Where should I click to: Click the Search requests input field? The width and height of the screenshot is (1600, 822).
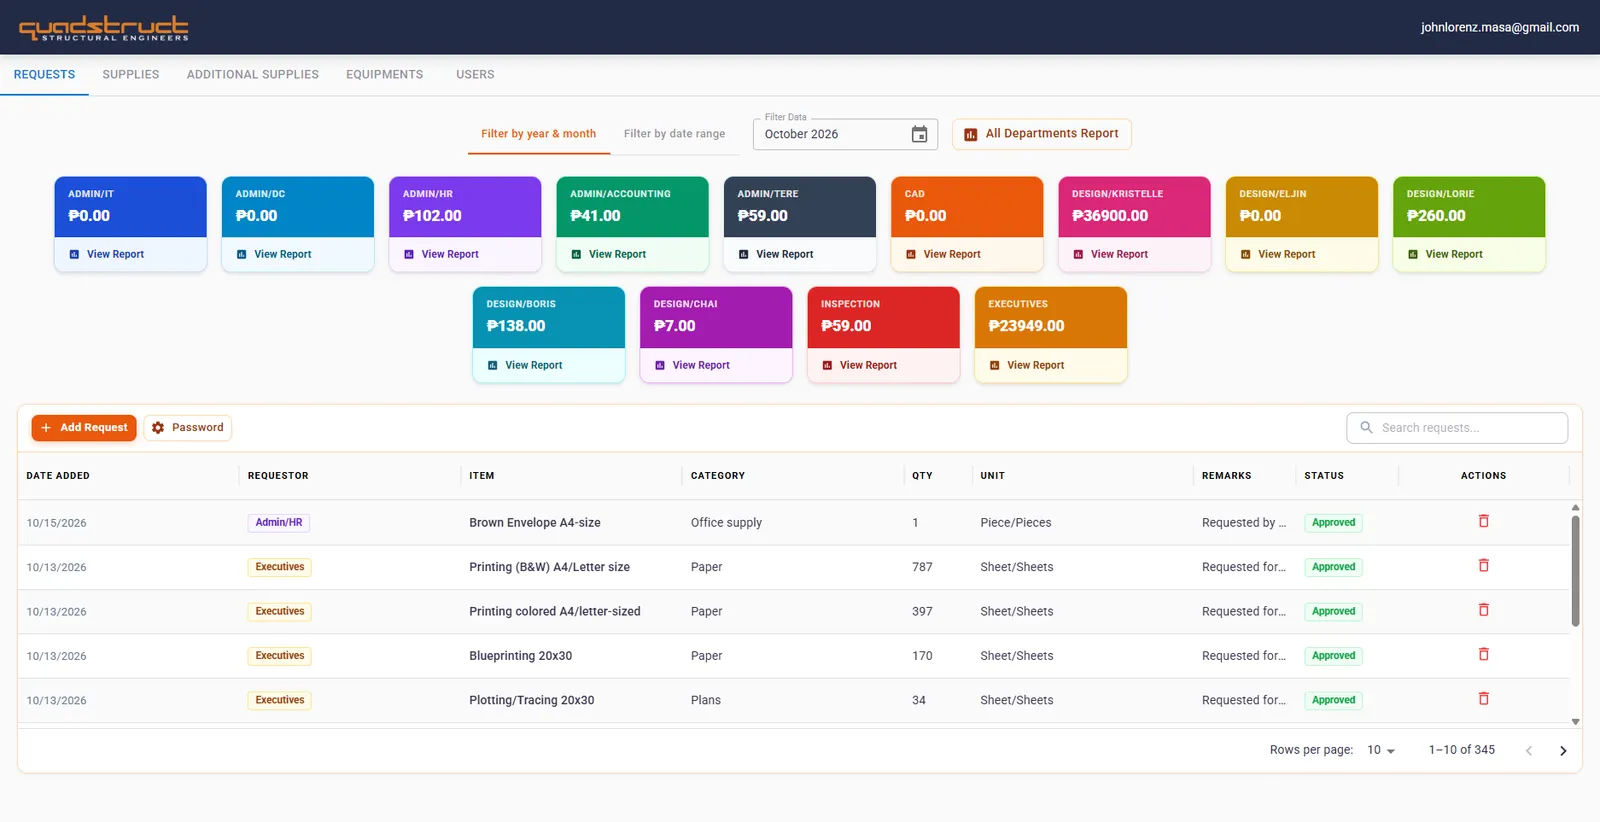coord(1457,428)
